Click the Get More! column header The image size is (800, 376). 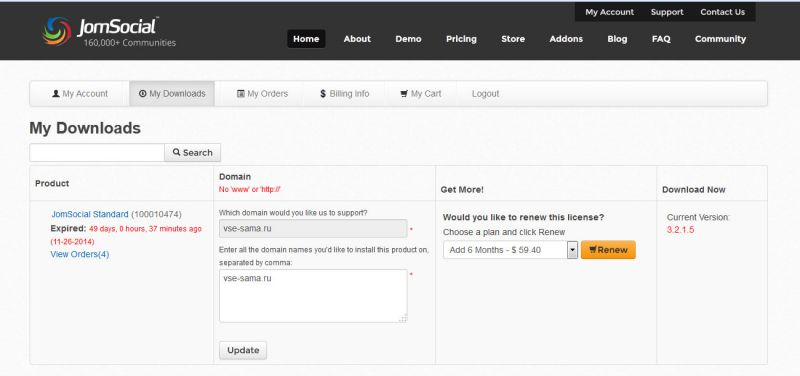pyautogui.click(x=462, y=190)
